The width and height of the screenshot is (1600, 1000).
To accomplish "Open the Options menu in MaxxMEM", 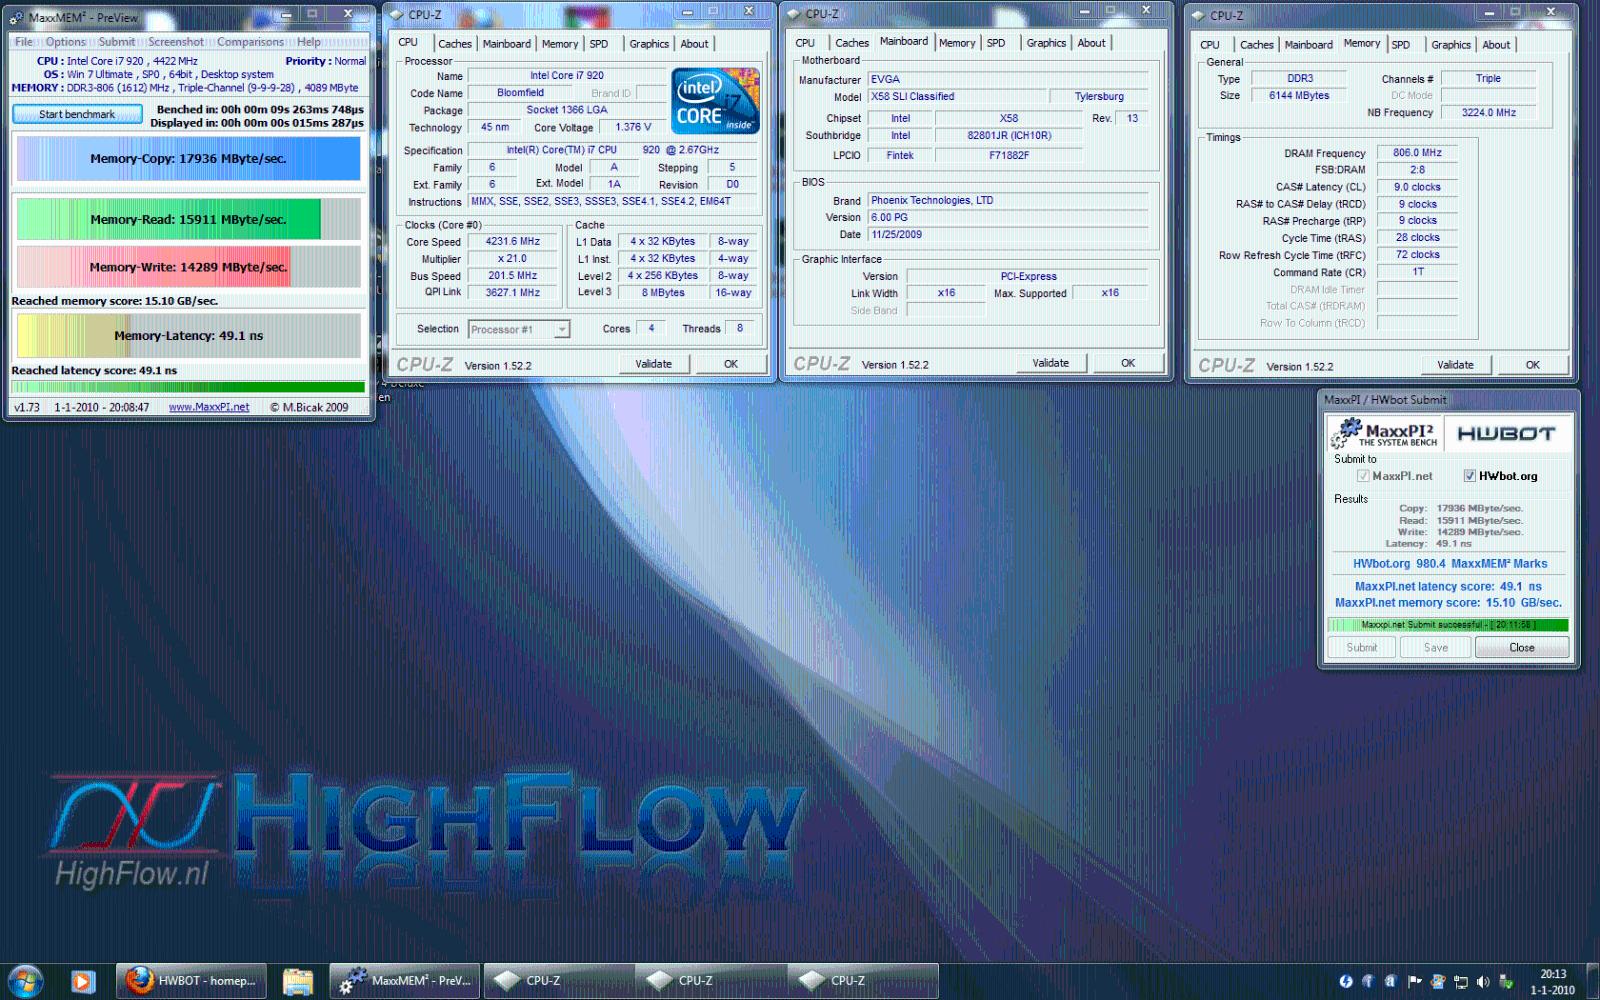I will point(65,42).
